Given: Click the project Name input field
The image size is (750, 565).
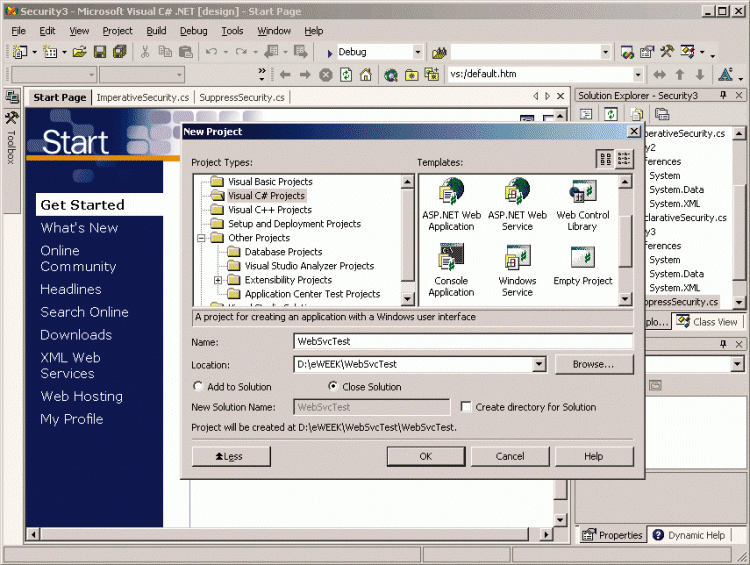Looking at the screenshot, I should [x=463, y=341].
